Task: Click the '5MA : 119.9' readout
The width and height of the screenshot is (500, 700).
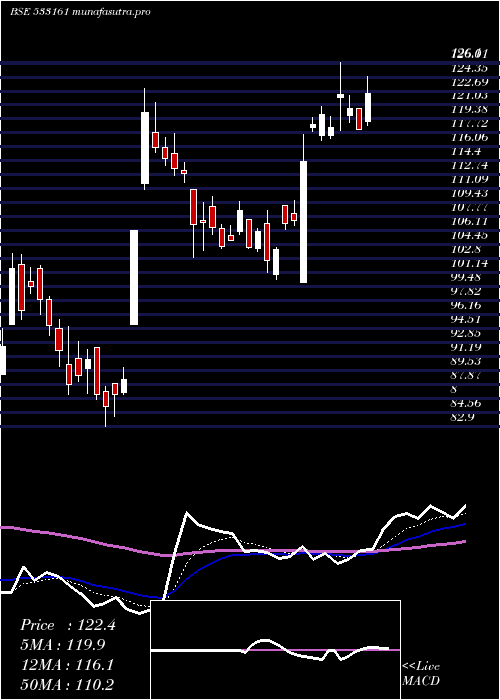Action: coord(63,645)
